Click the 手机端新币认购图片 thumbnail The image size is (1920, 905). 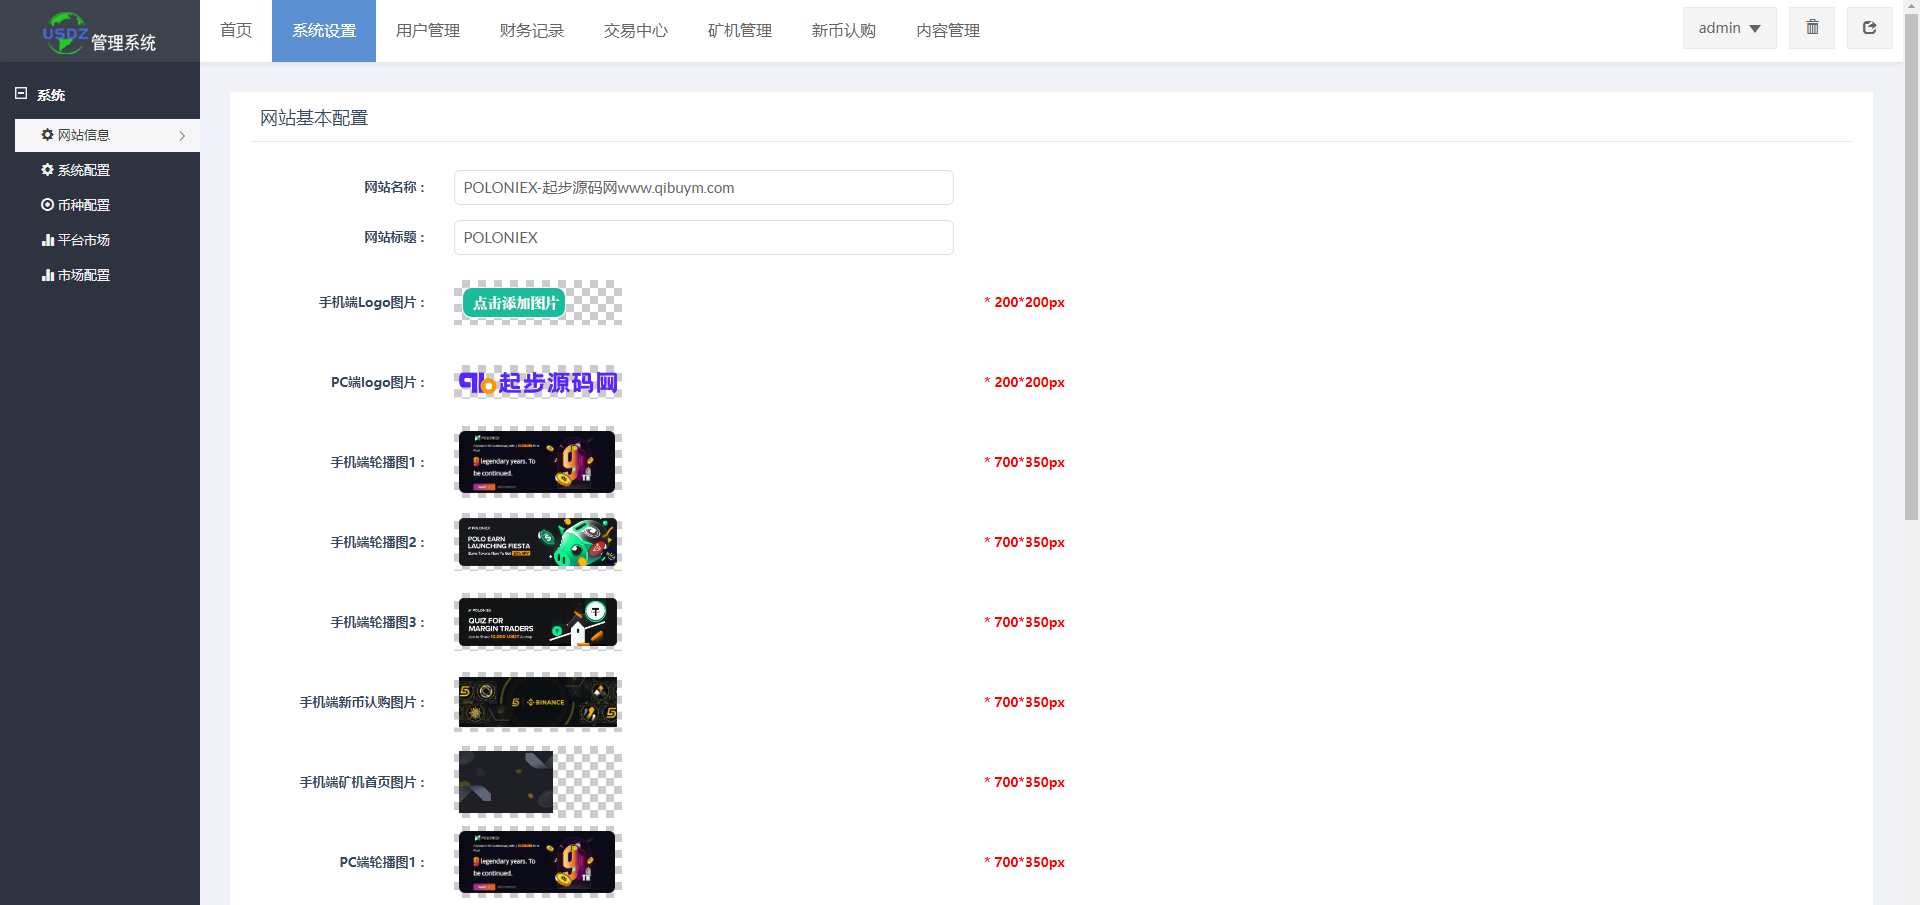[x=538, y=702]
